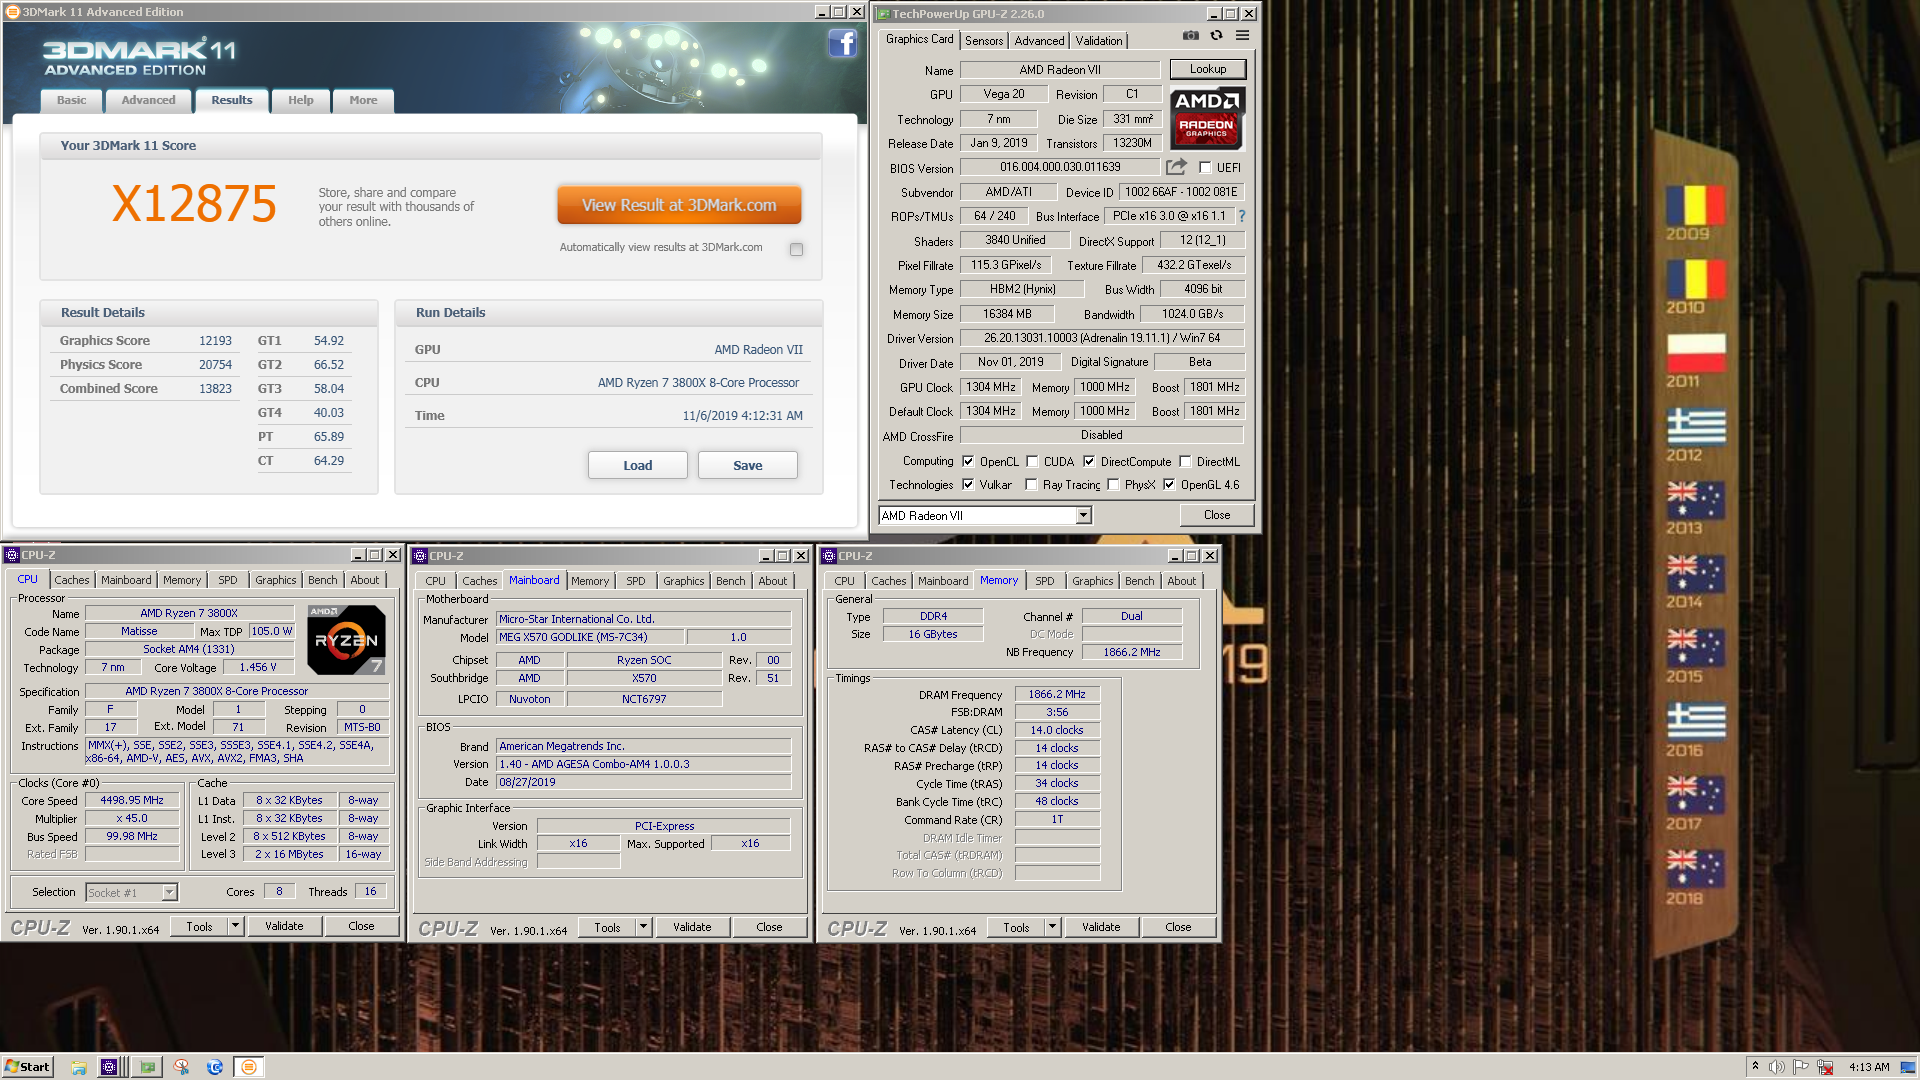Click the clock showing 4:13 AM
The height and width of the screenshot is (1080, 1920).
point(1869,1067)
